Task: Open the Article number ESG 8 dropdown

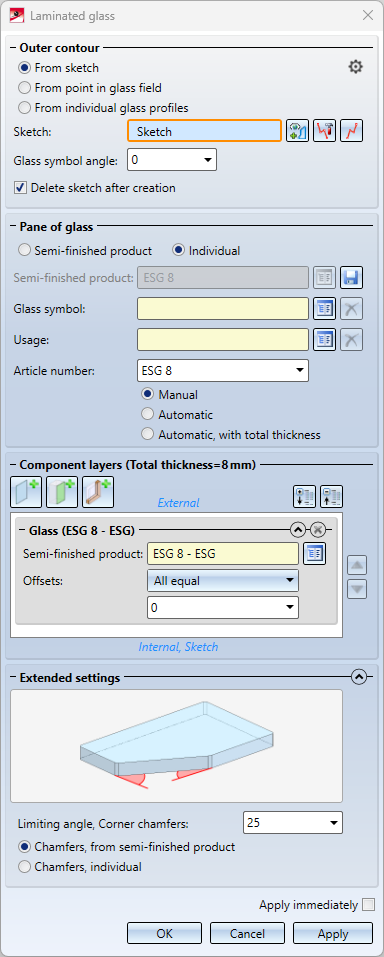Action: (x=223, y=370)
